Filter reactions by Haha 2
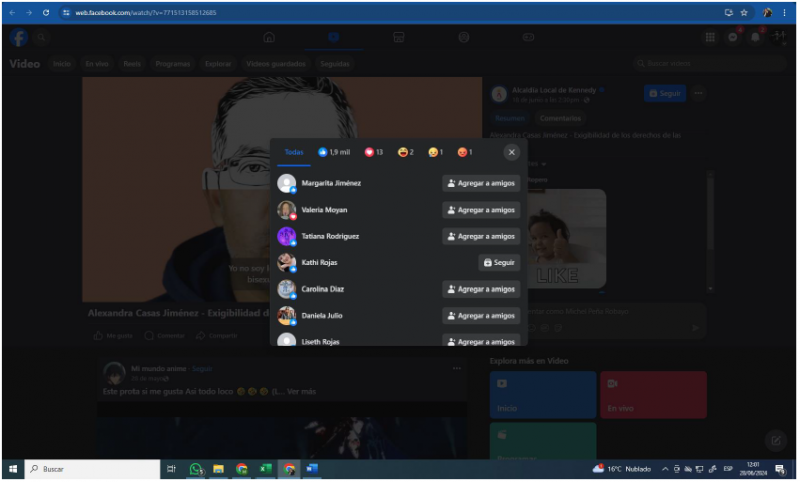800x482 pixels. point(406,153)
